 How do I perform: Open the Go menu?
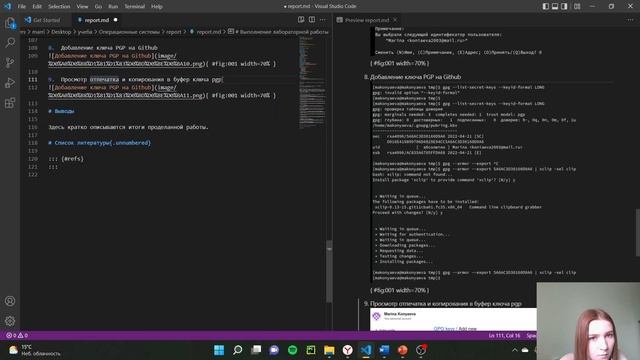point(98,7)
